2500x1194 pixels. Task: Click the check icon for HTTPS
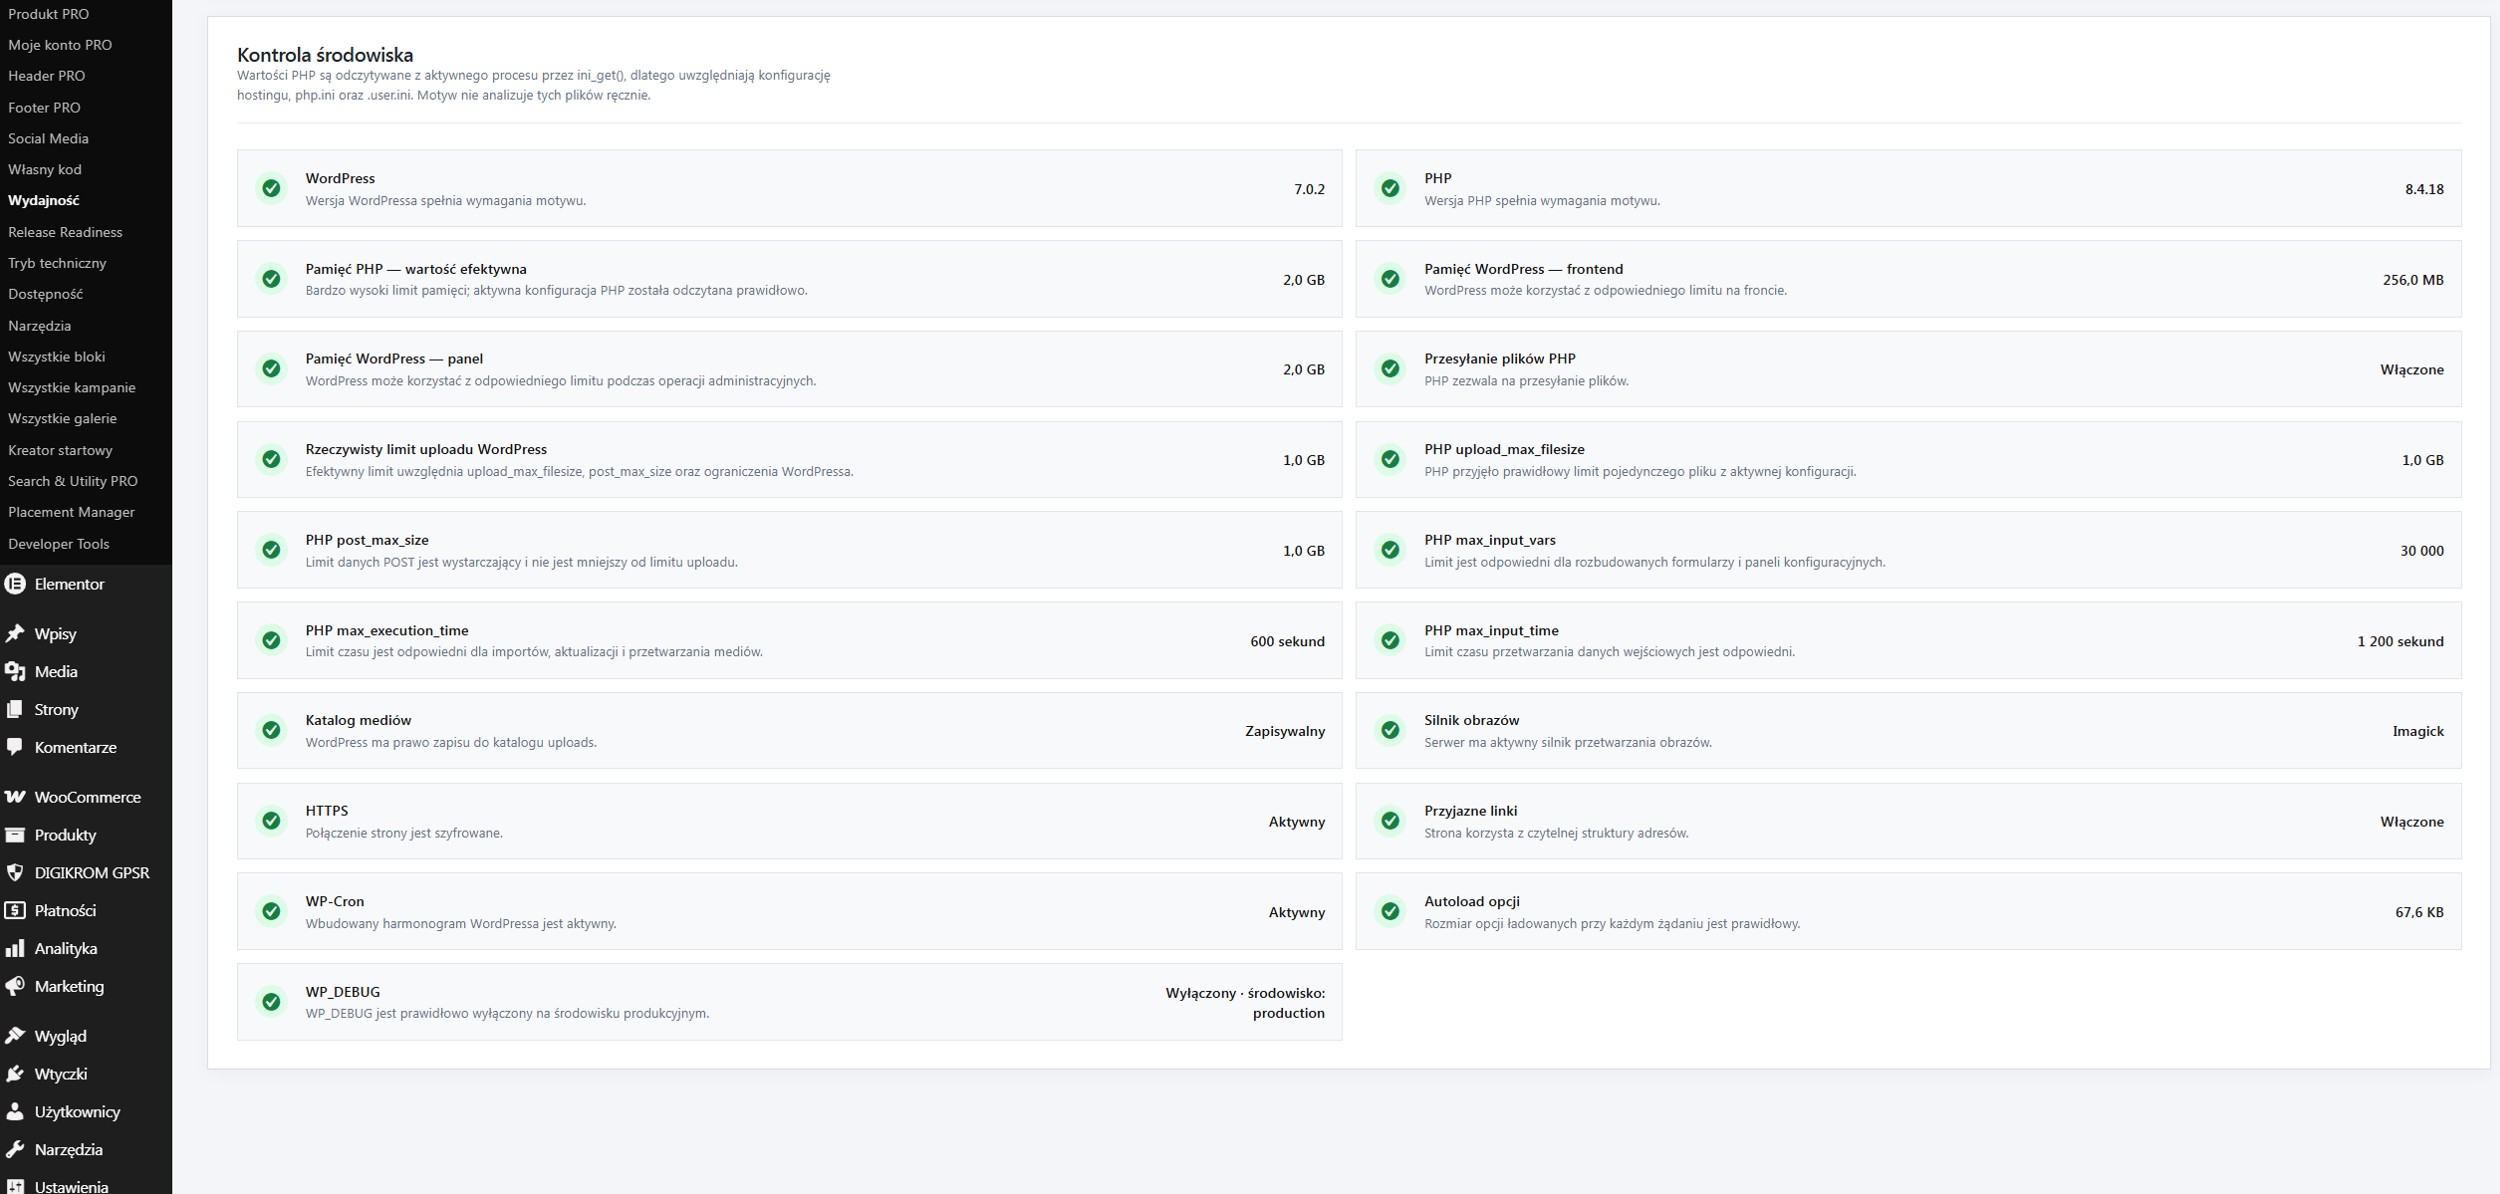pos(271,821)
